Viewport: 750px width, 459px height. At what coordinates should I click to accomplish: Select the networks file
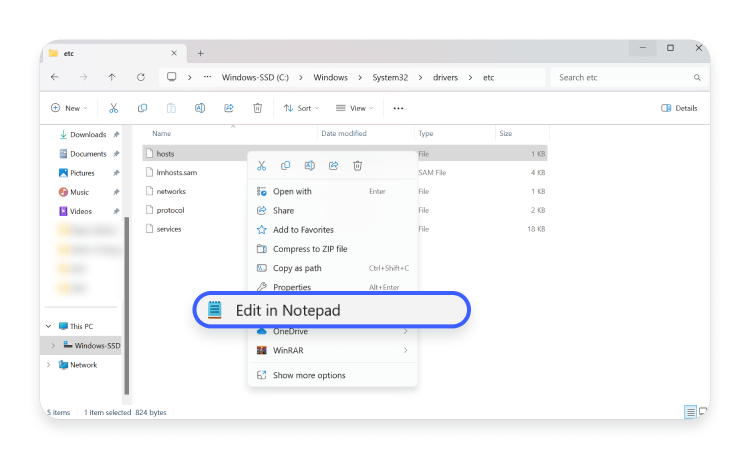(171, 191)
